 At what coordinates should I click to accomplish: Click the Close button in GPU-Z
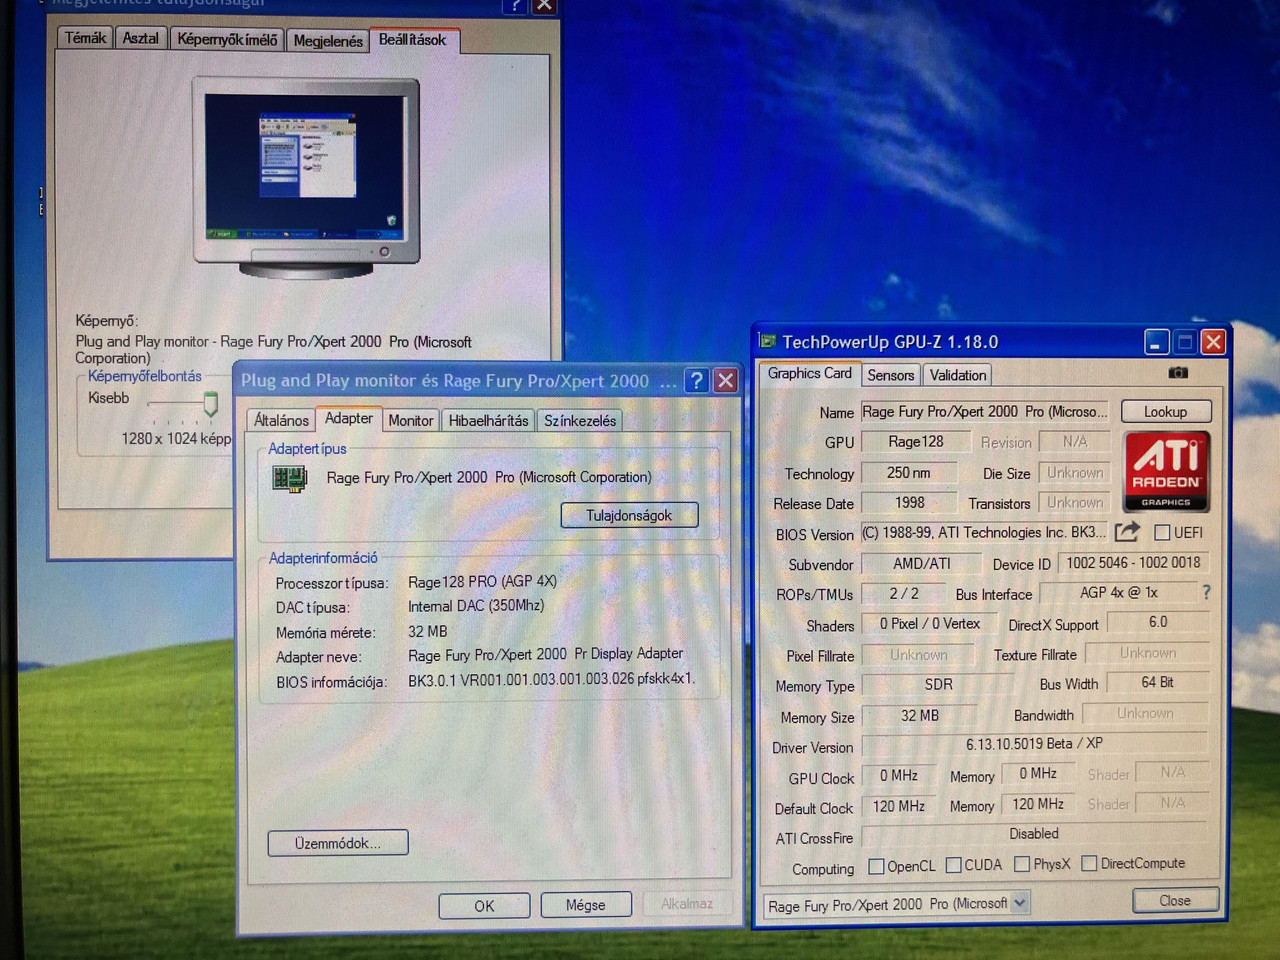point(1175,900)
